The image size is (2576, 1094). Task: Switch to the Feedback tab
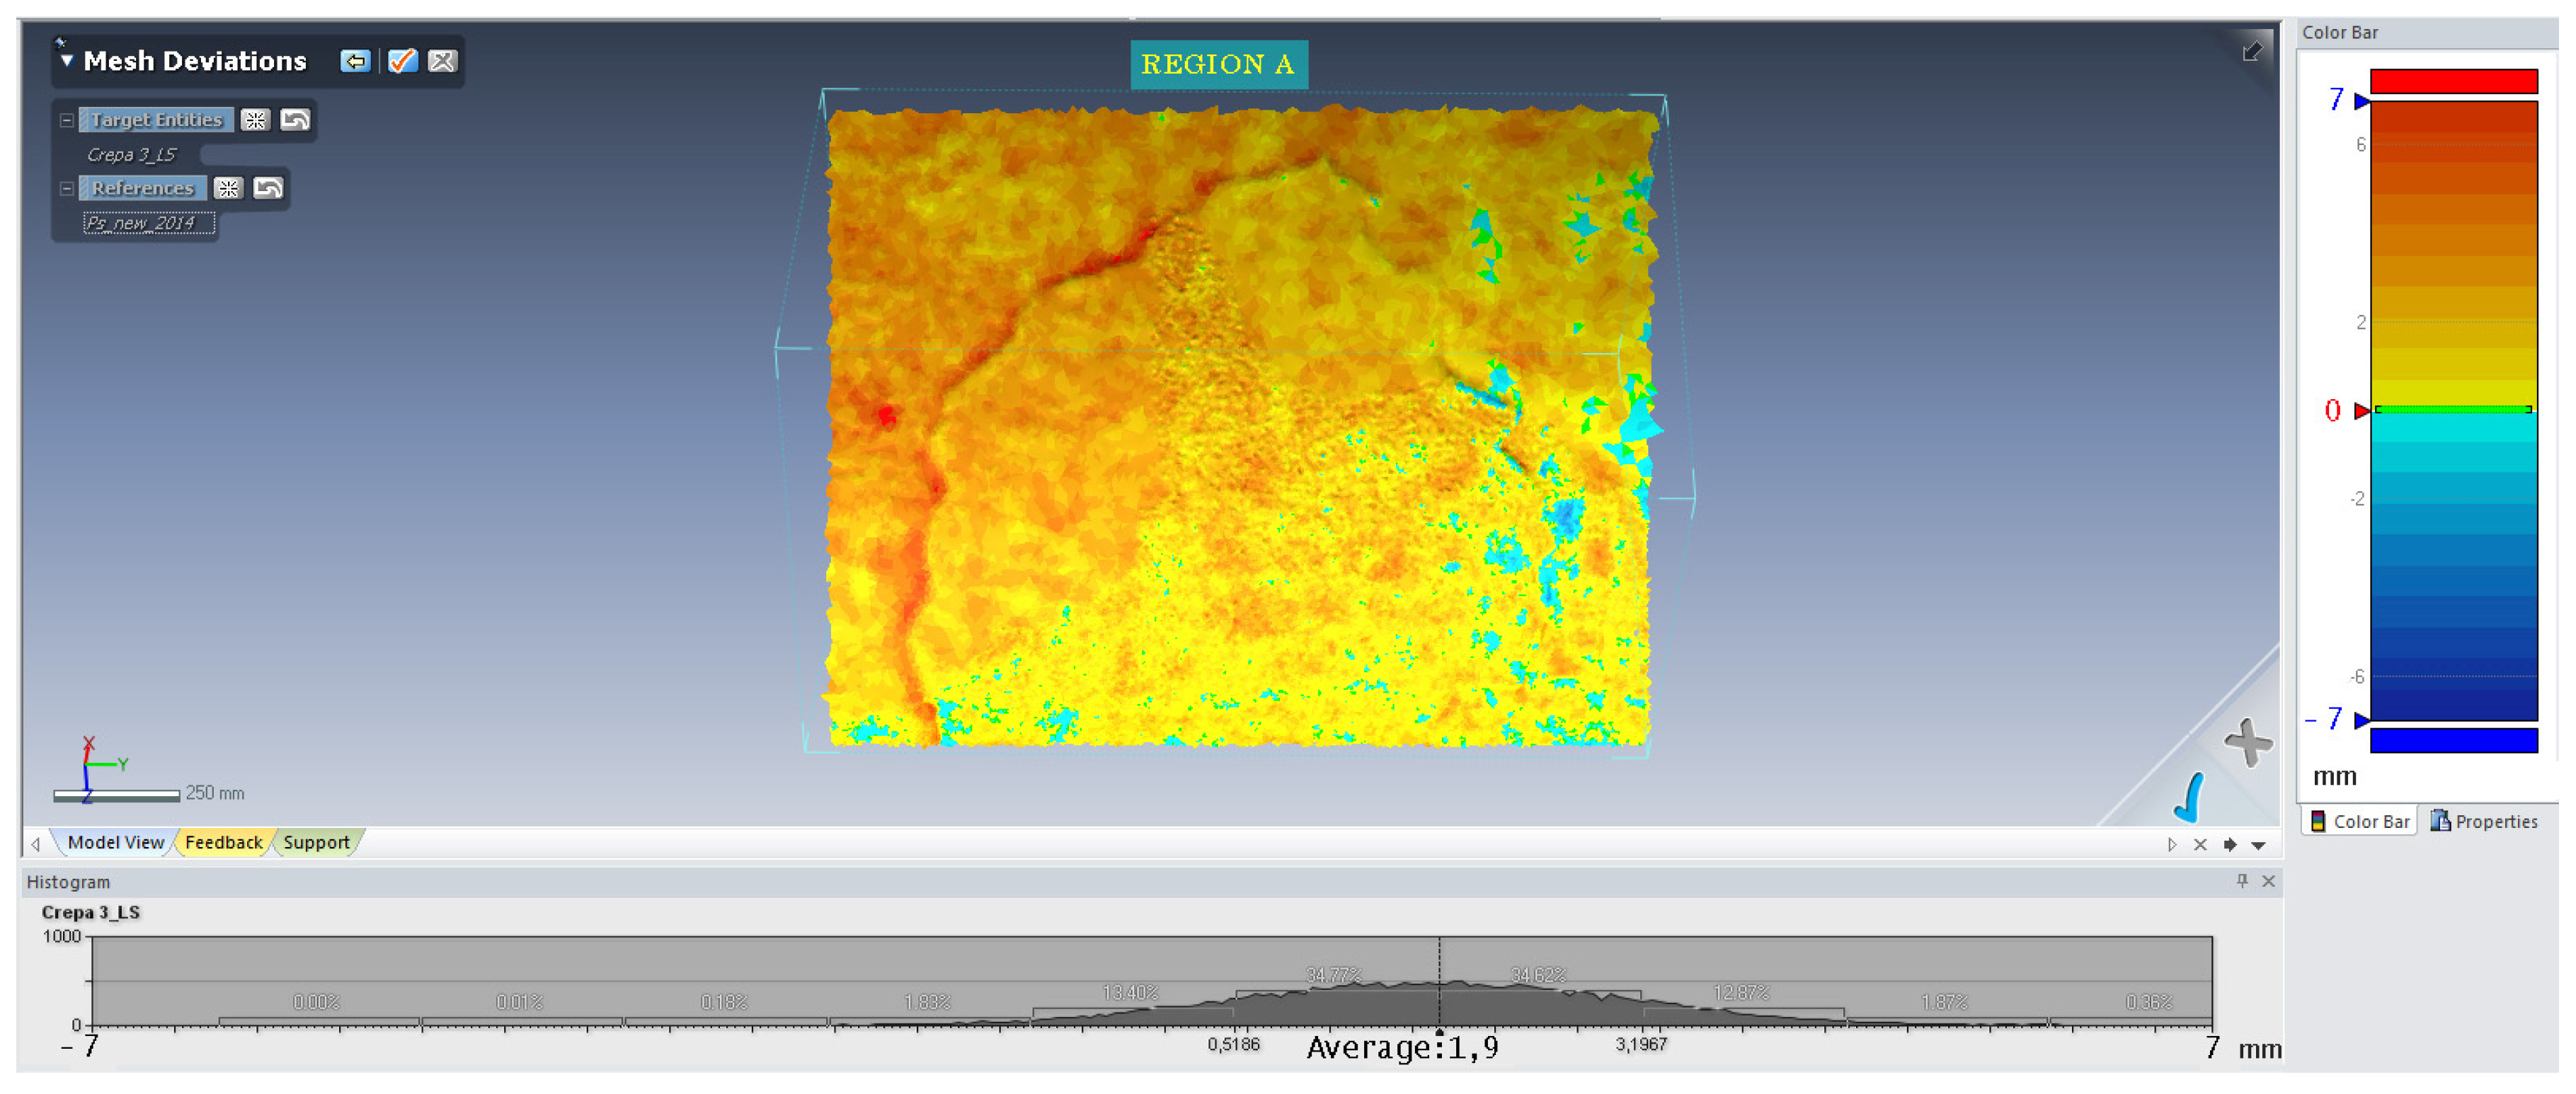(224, 842)
